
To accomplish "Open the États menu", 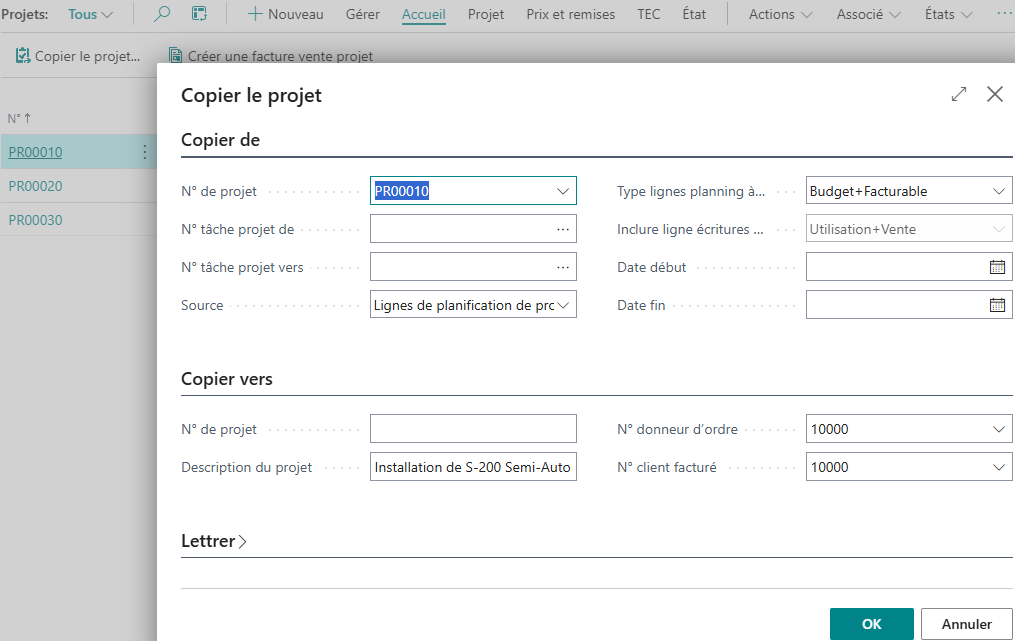I will (x=948, y=14).
